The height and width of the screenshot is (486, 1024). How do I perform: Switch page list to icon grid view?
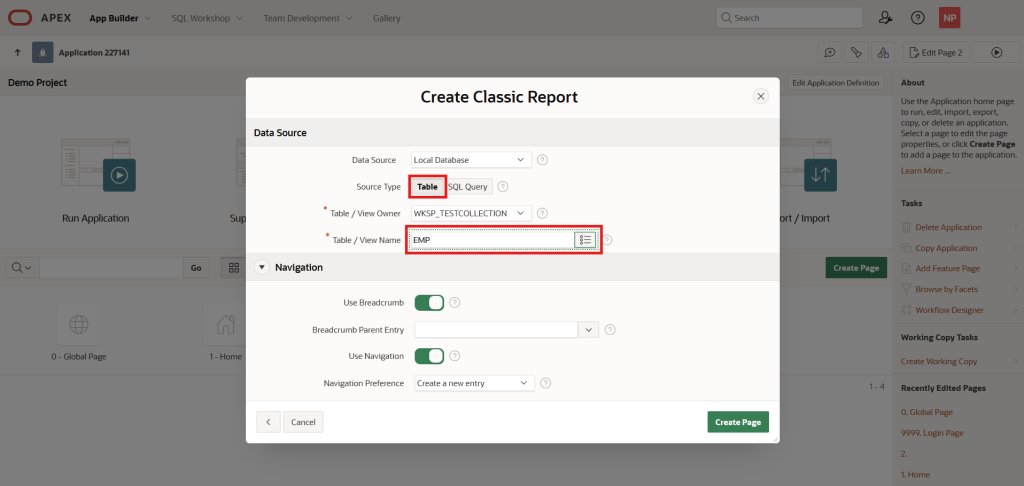click(x=234, y=268)
